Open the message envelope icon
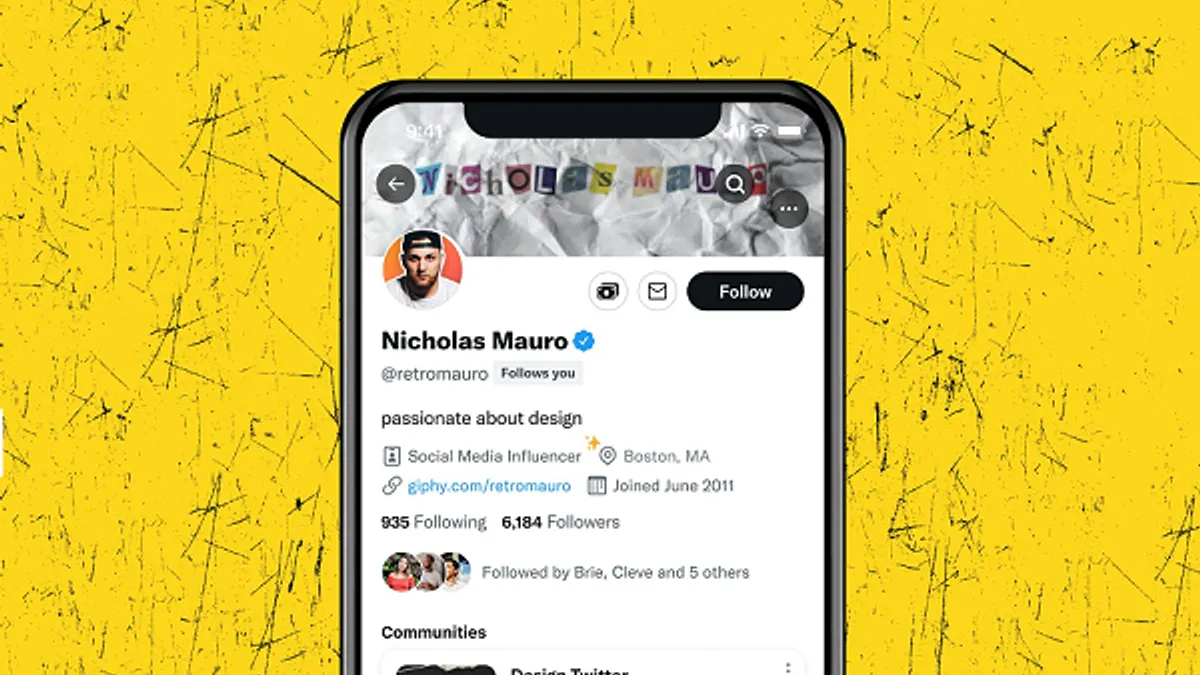 tap(657, 292)
